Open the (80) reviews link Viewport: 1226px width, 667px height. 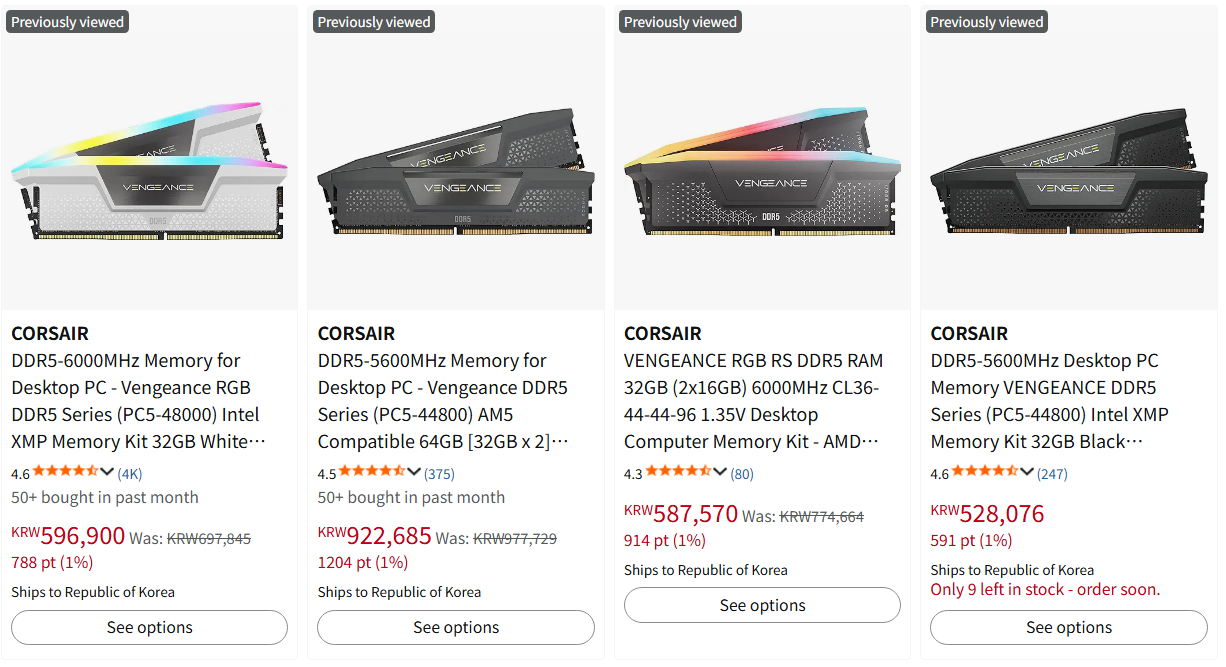(742, 473)
